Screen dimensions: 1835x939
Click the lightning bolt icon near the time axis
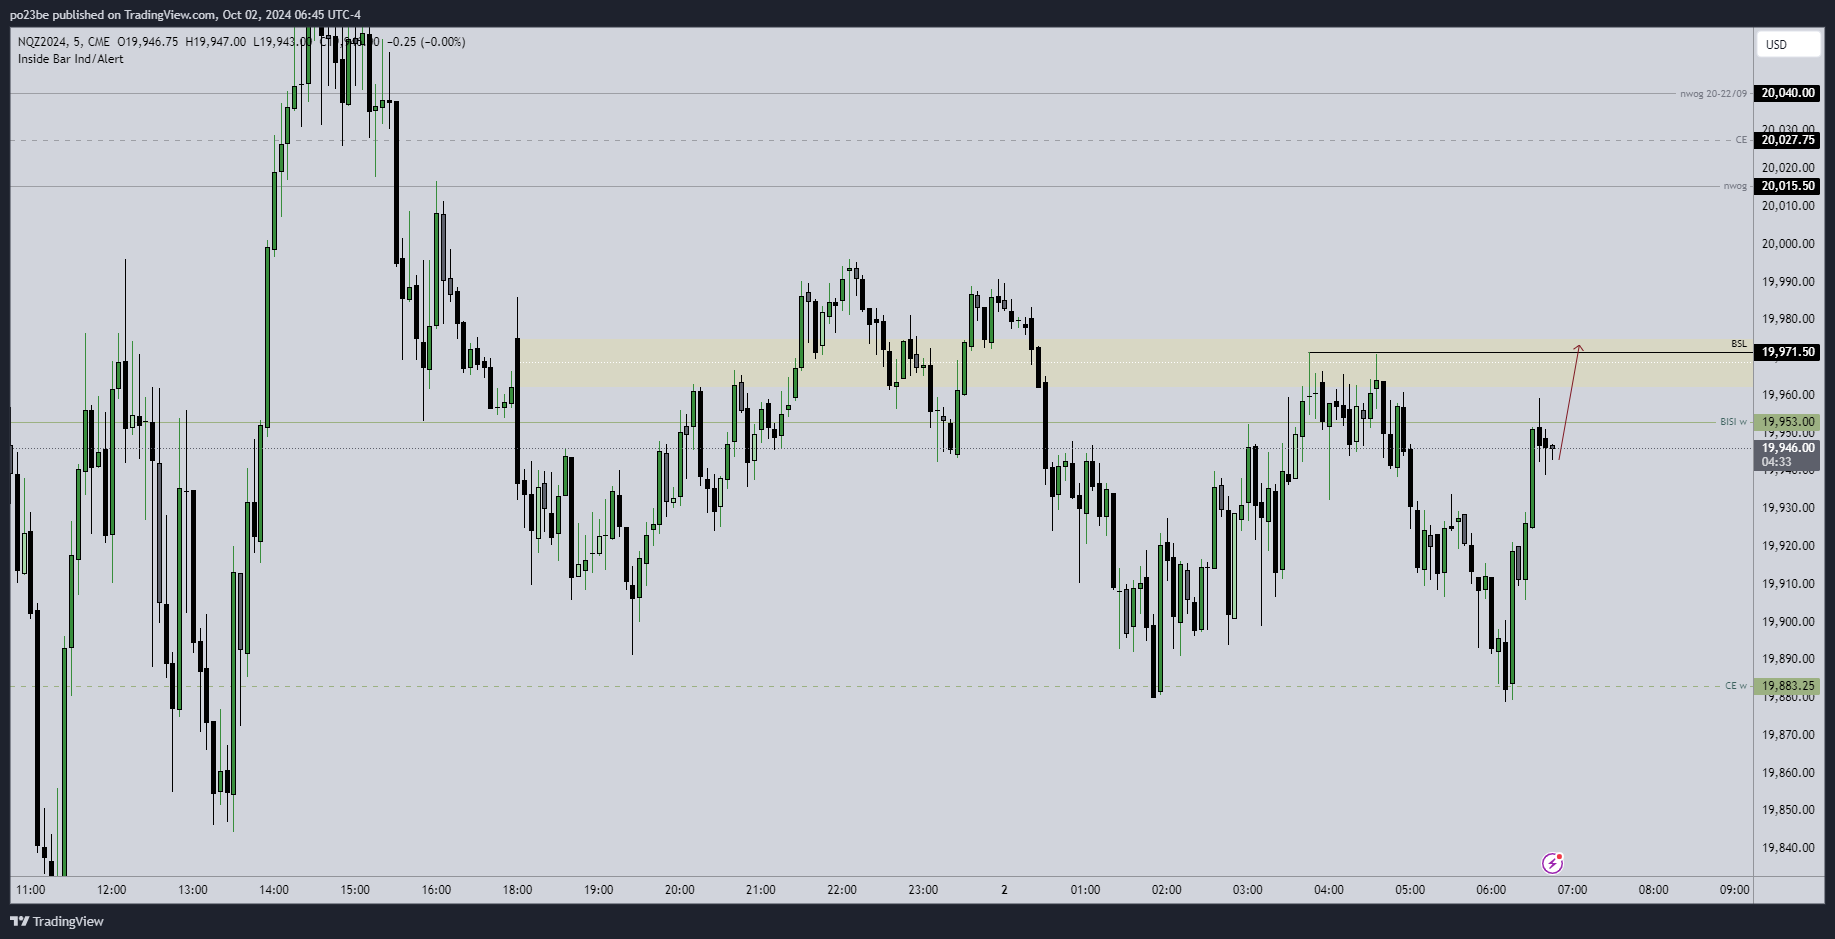1552,862
